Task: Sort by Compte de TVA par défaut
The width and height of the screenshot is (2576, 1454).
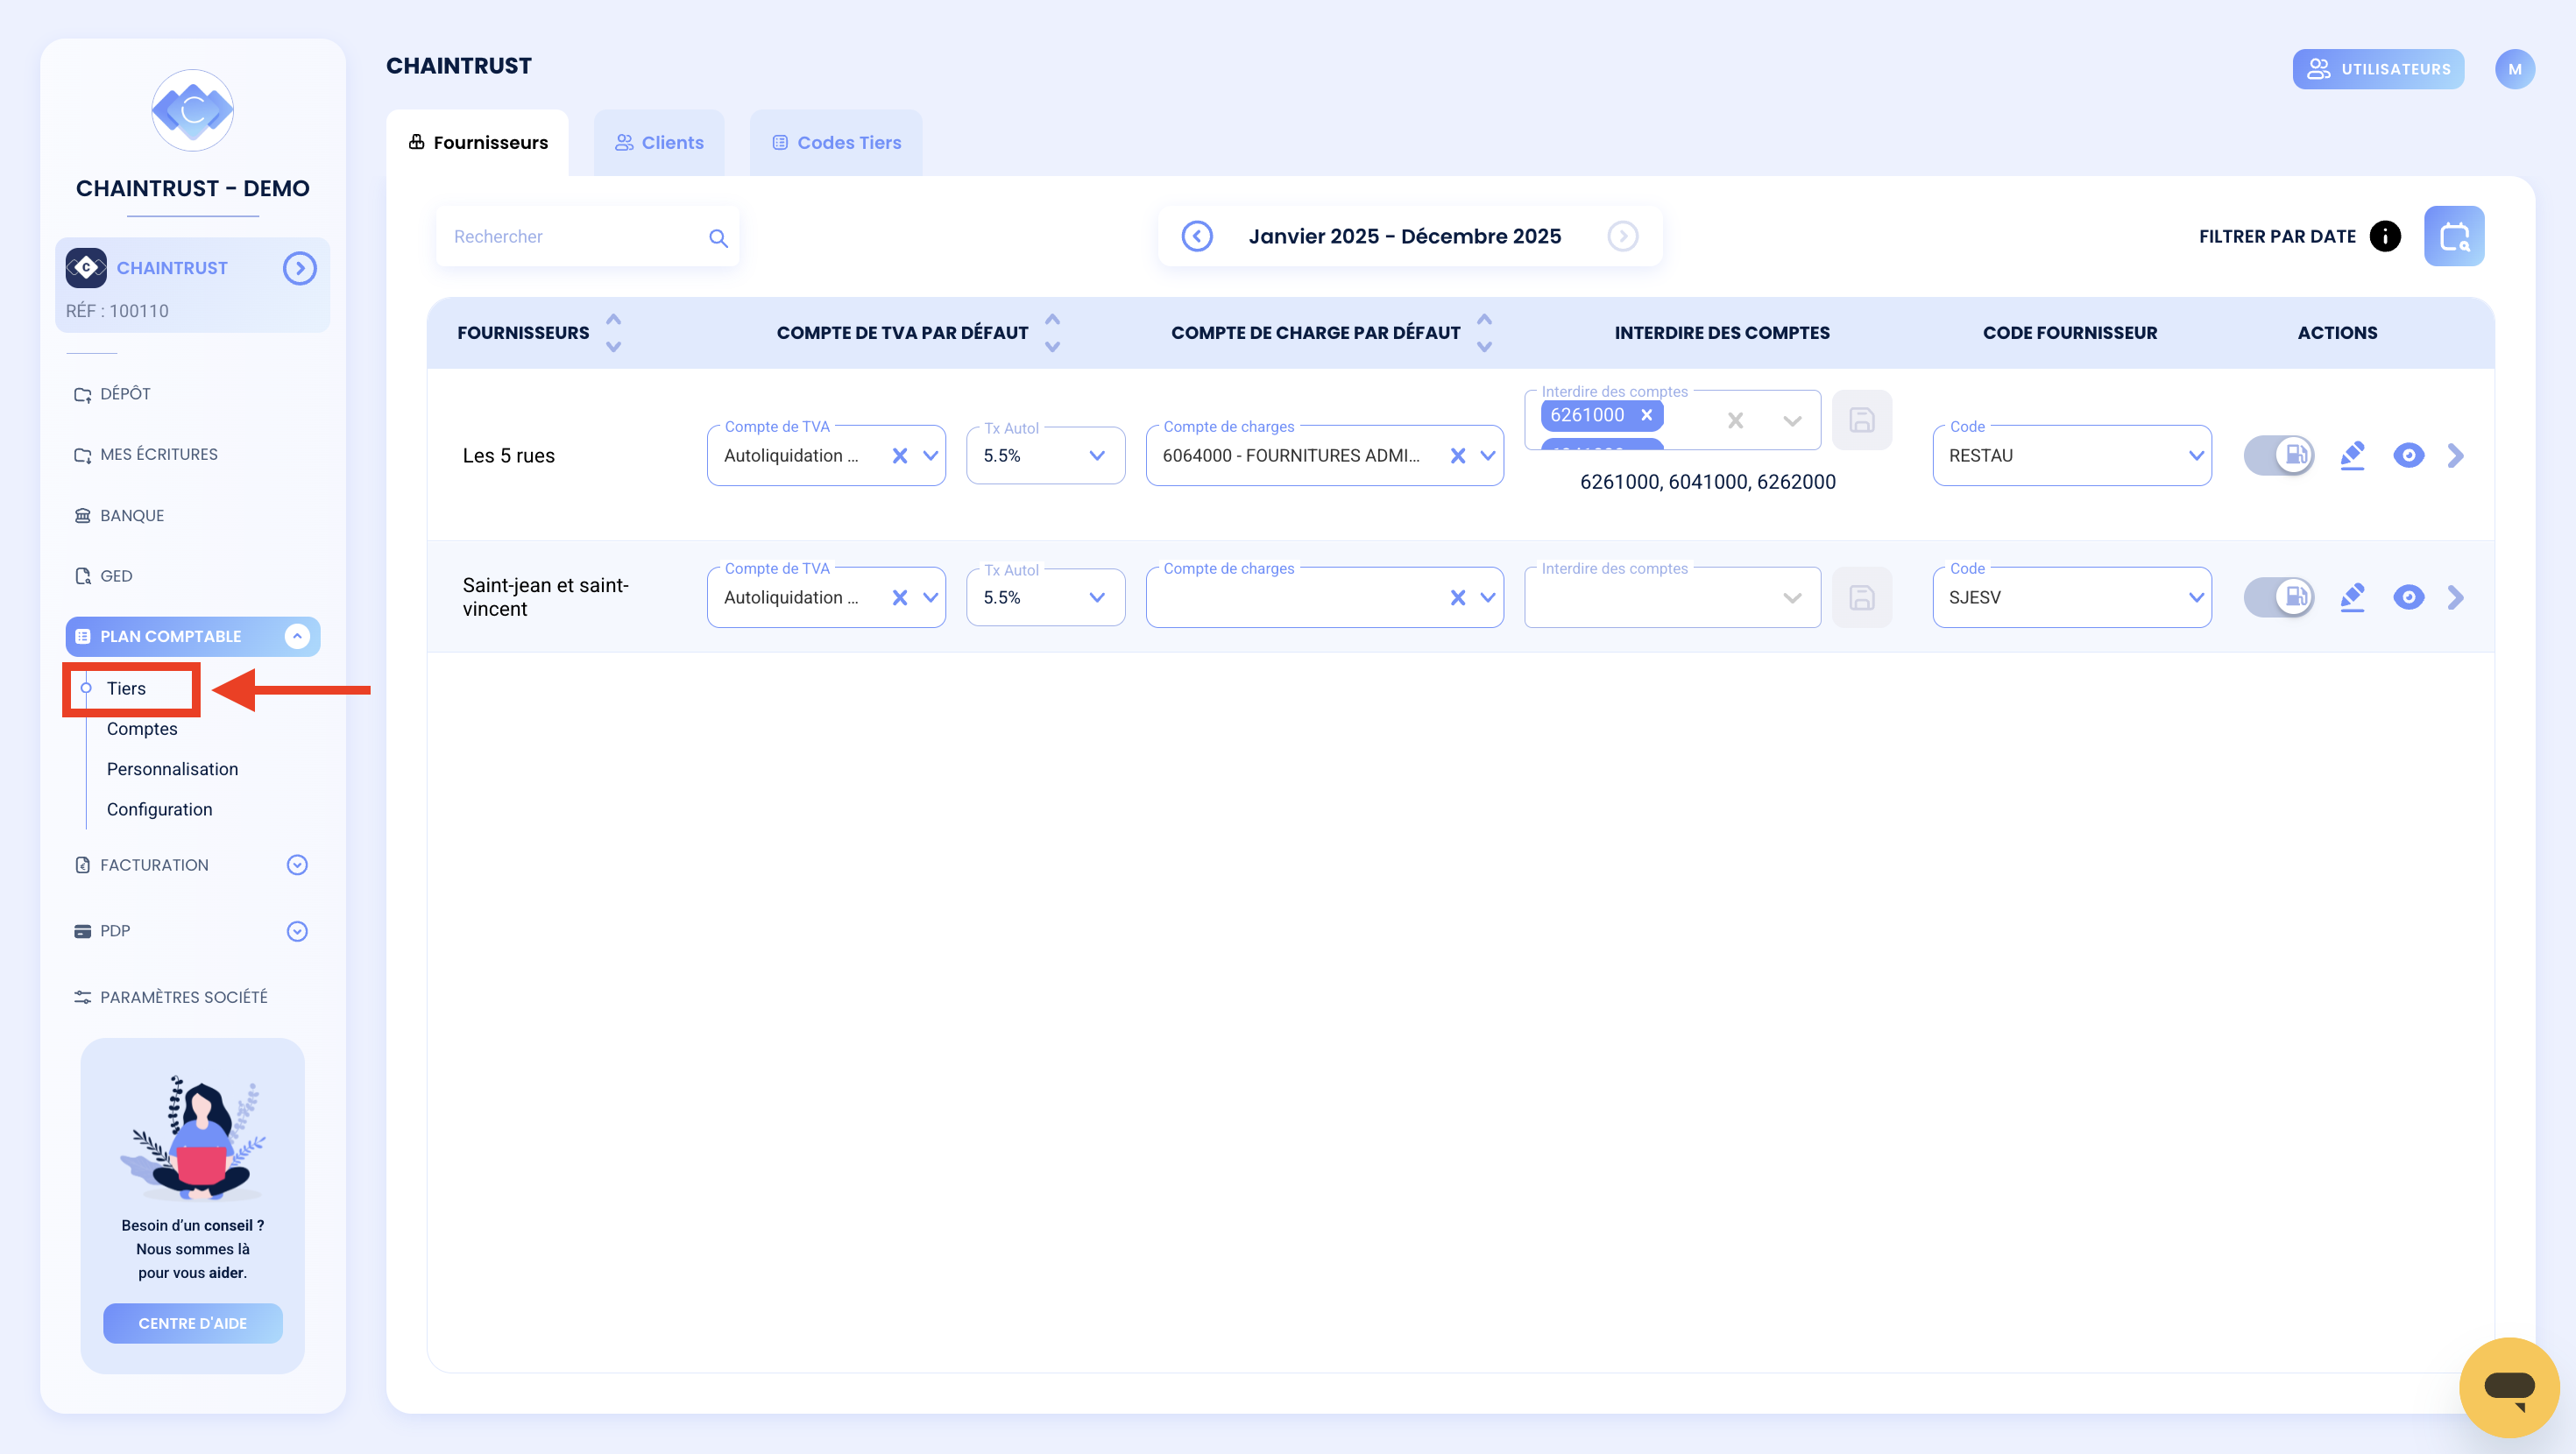Action: 1052,333
